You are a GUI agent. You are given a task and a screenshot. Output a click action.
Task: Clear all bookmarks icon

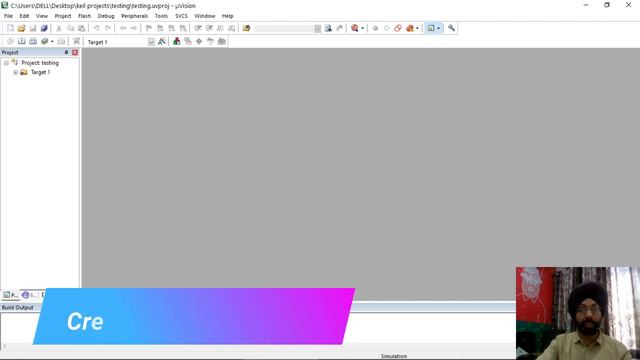pos(183,28)
